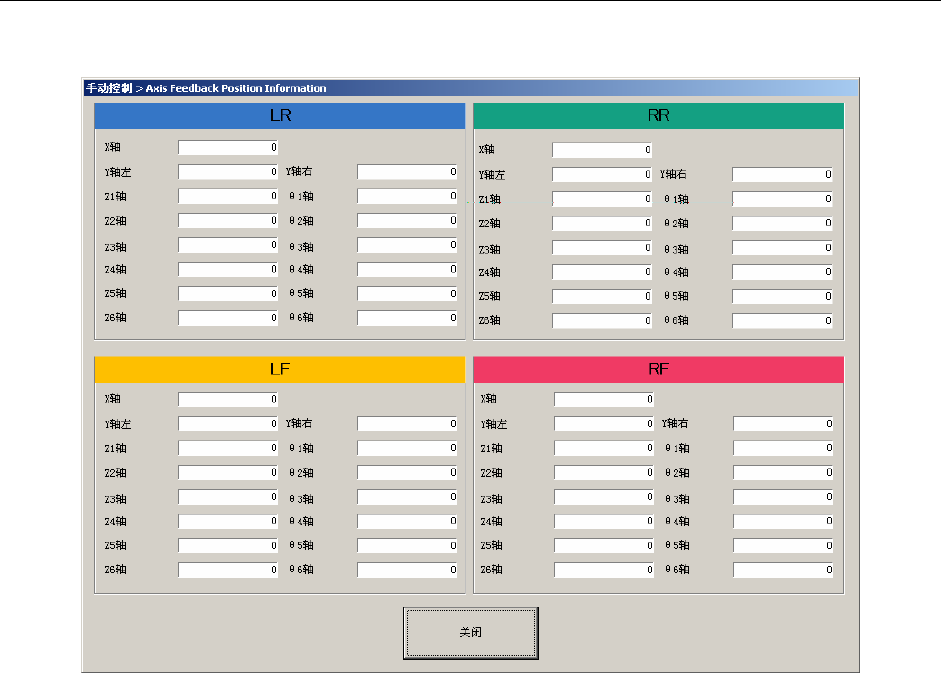The width and height of the screenshot is (941, 673).
Task: Click the RR panel X轴 field
Action: tap(602, 150)
